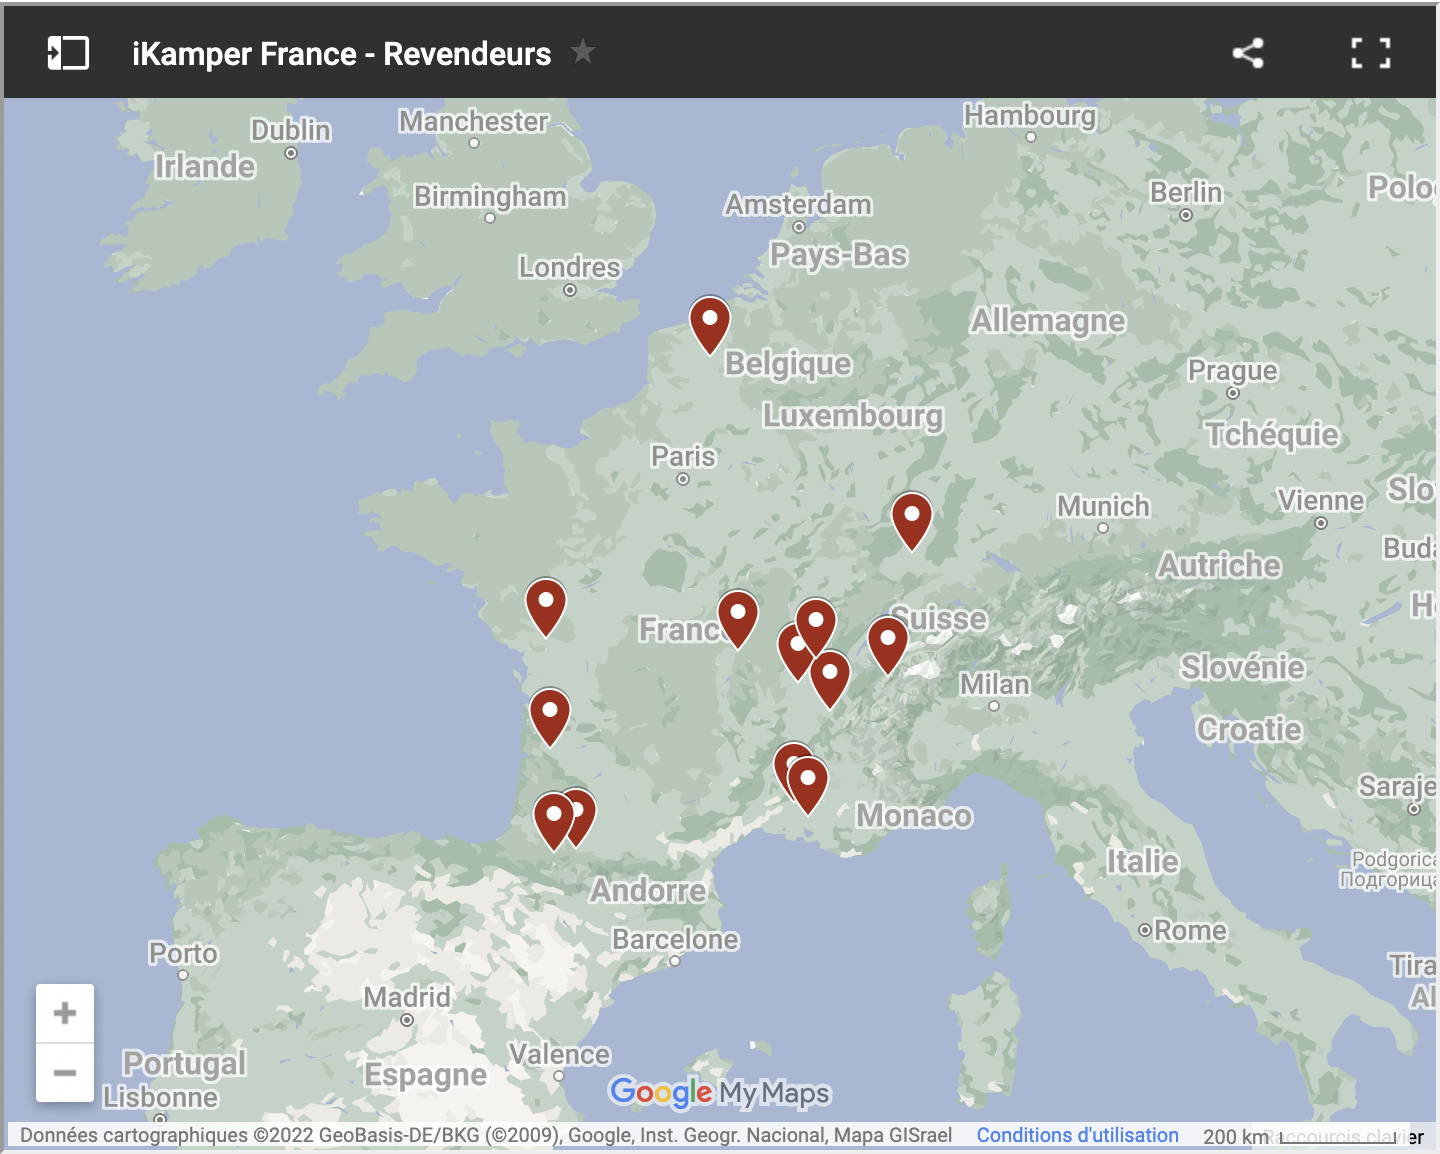Select the lone Atlantic coast pin due west of Monaco
This screenshot has height=1154, width=1440.
tap(550, 717)
